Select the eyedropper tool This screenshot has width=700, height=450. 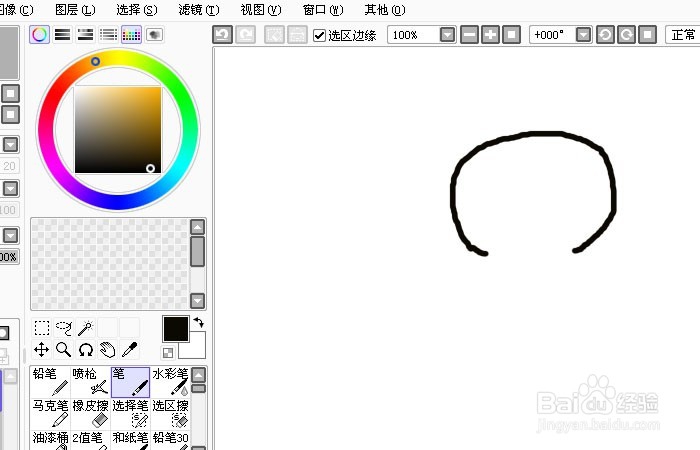pos(129,350)
